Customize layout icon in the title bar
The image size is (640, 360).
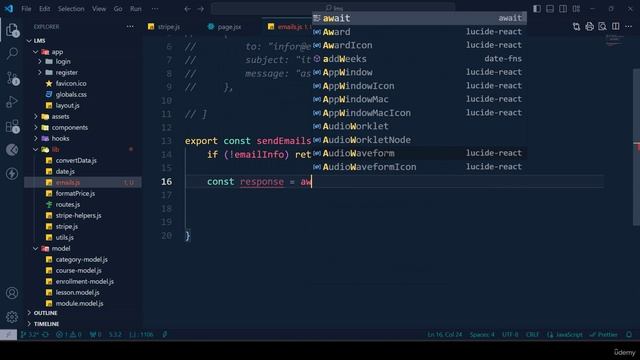[x=576, y=9]
